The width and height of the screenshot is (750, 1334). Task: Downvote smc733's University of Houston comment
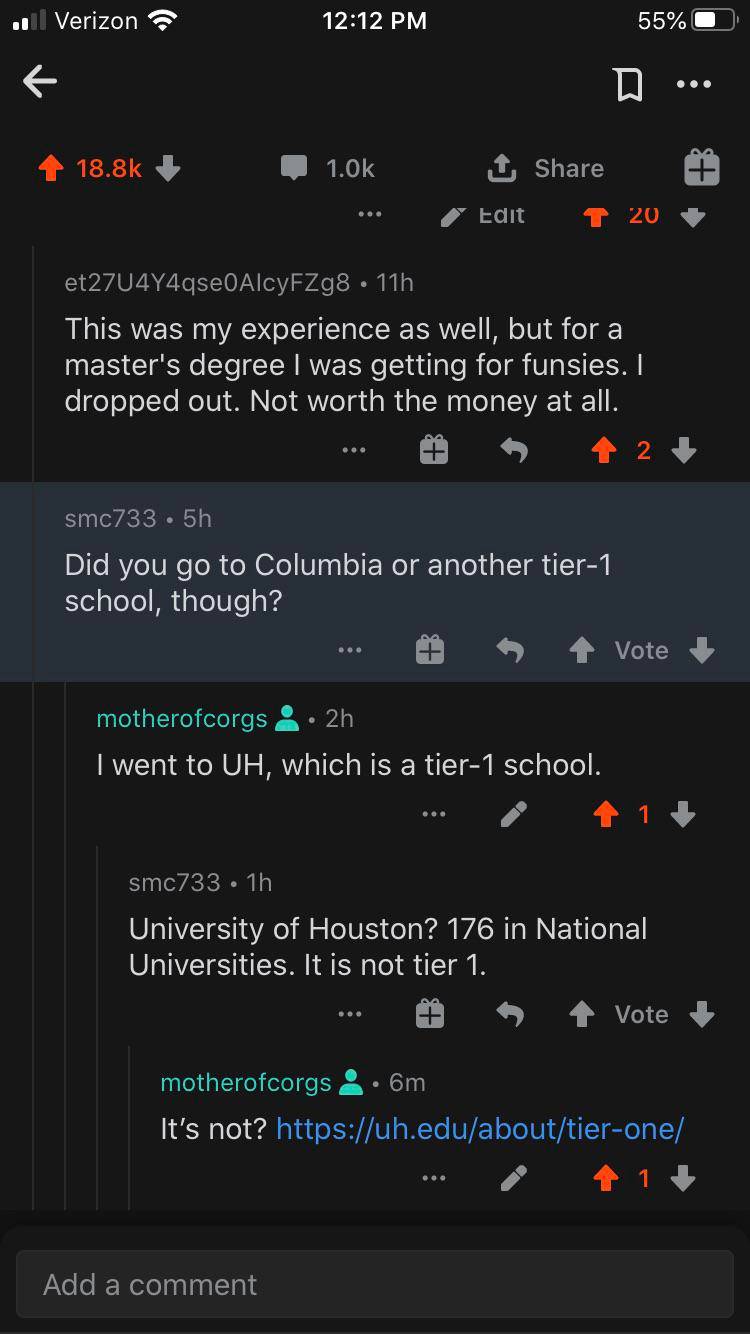click(702, 1015)
